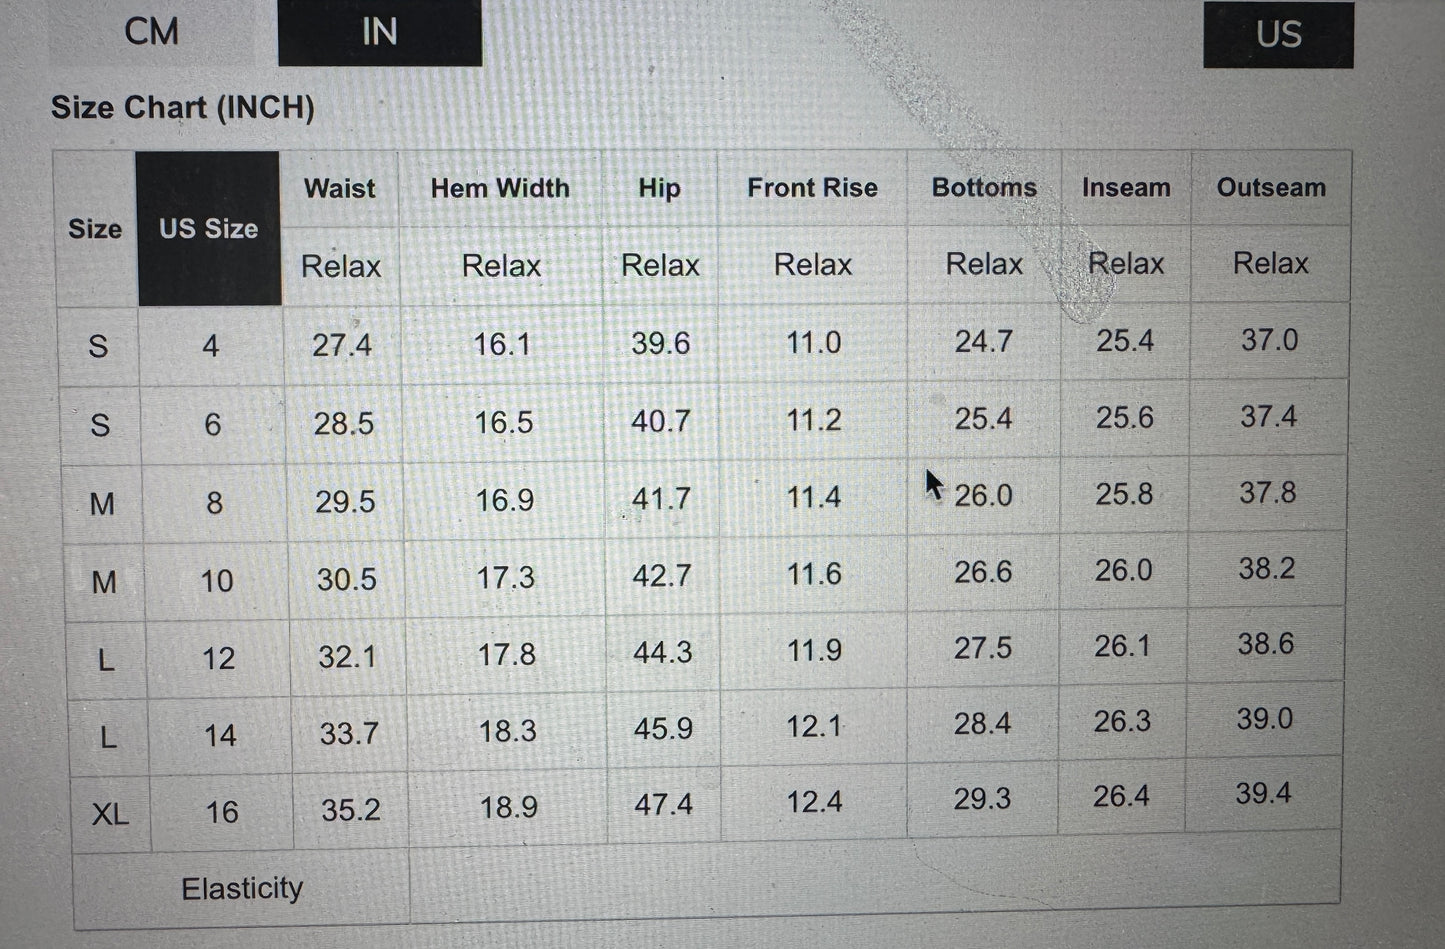
Task: Switch to the CM unit tab
Action: tap(152, 32)
